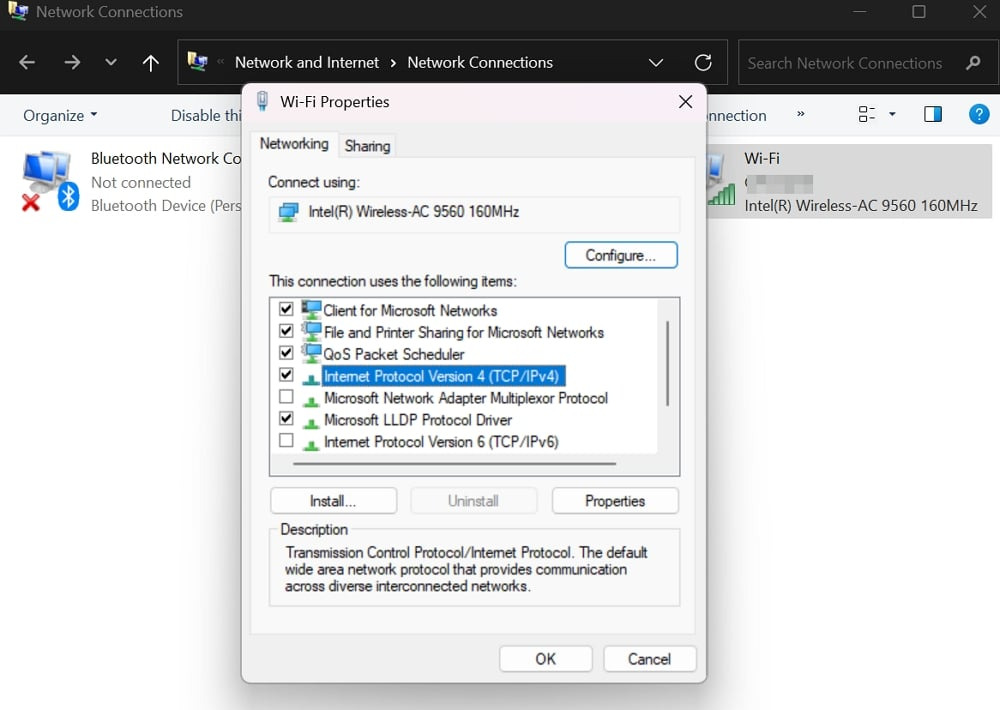
Task: Click the Networking tab
Action: (293, 144)
